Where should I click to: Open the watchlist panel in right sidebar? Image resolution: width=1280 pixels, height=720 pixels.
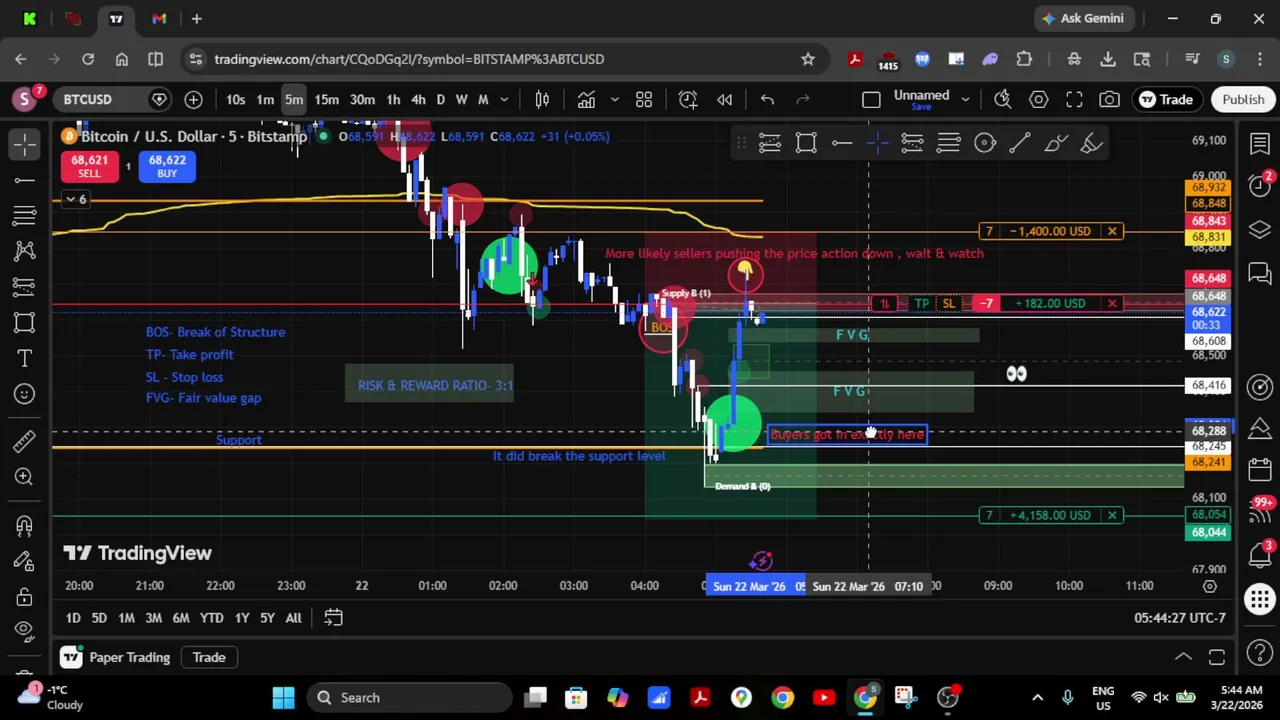(x=1260, y=143)
